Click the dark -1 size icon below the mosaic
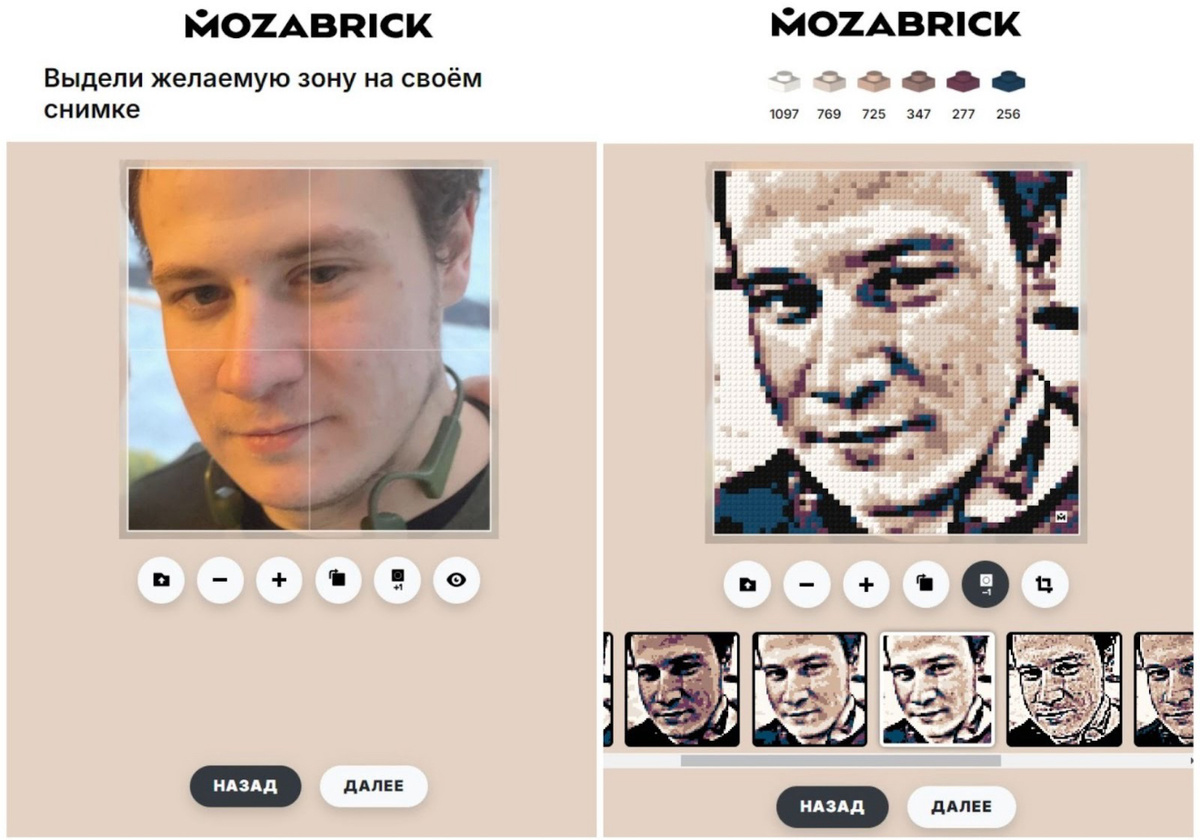 [x=985, y=585]
